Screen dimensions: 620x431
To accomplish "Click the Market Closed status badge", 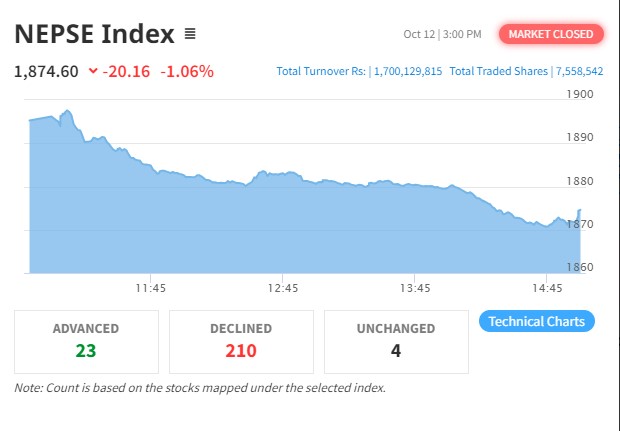I will click(551, 34).
